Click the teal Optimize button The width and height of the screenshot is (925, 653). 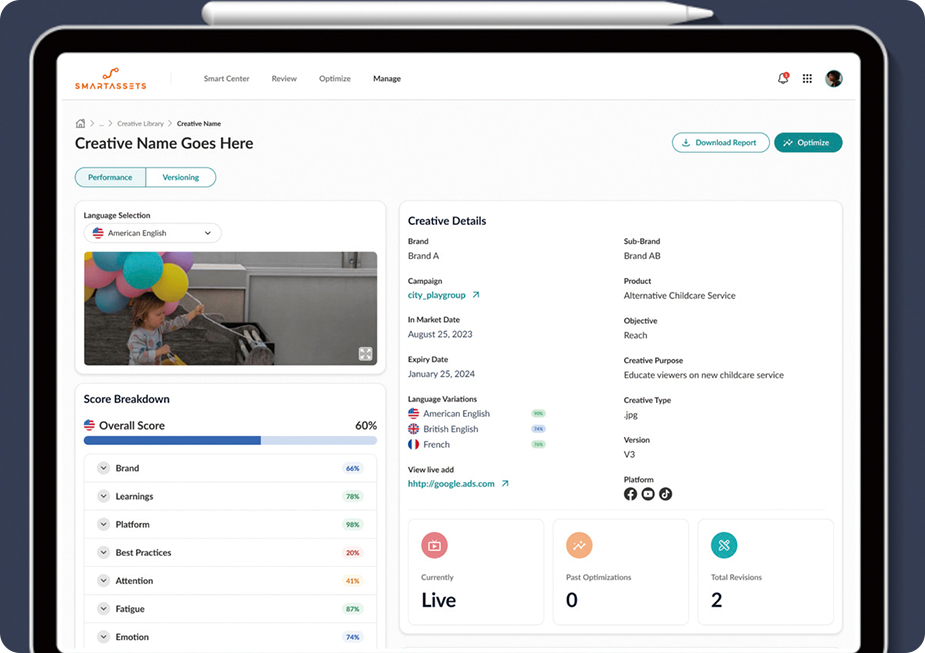coord(808,142)
